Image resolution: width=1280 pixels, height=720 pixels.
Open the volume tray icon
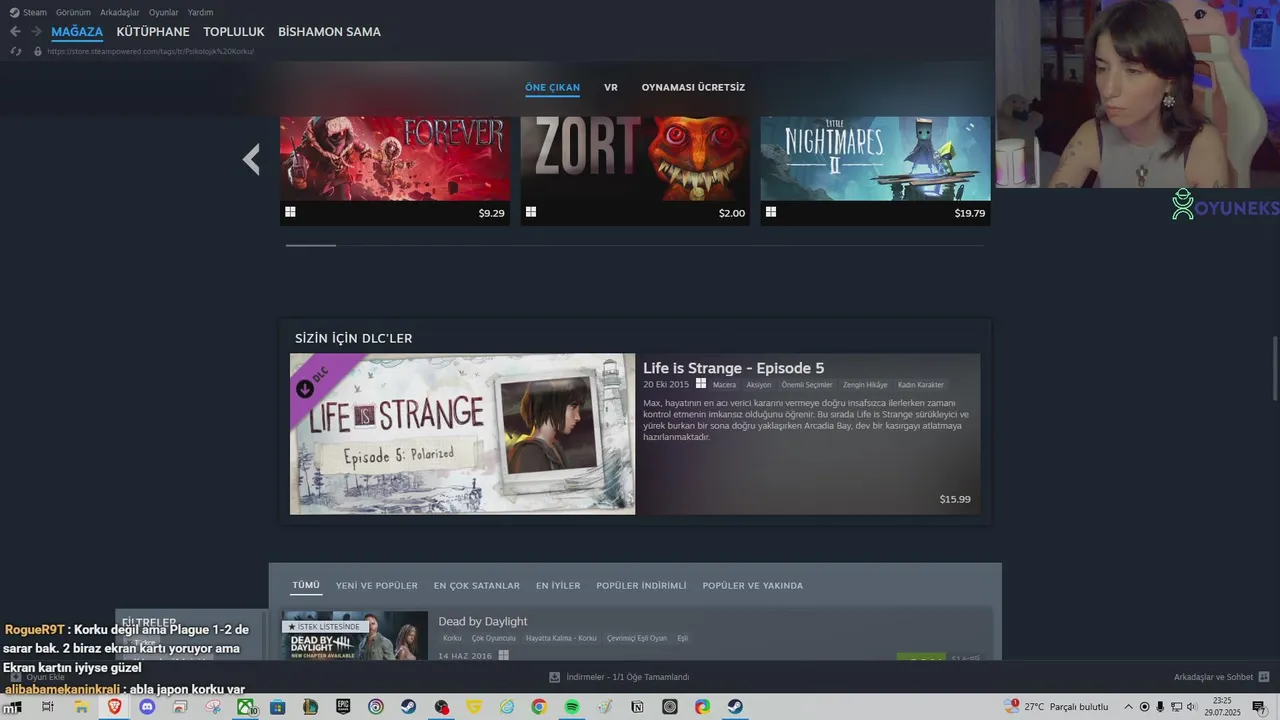click(1192, 707)
